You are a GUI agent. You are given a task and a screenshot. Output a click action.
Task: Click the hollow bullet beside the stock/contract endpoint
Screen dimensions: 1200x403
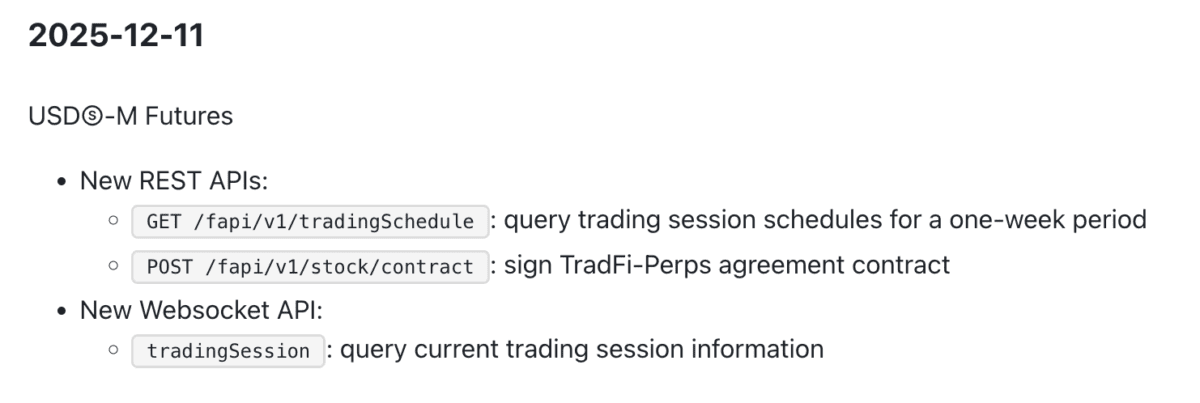pyautogui.click(x=113, y=267)
